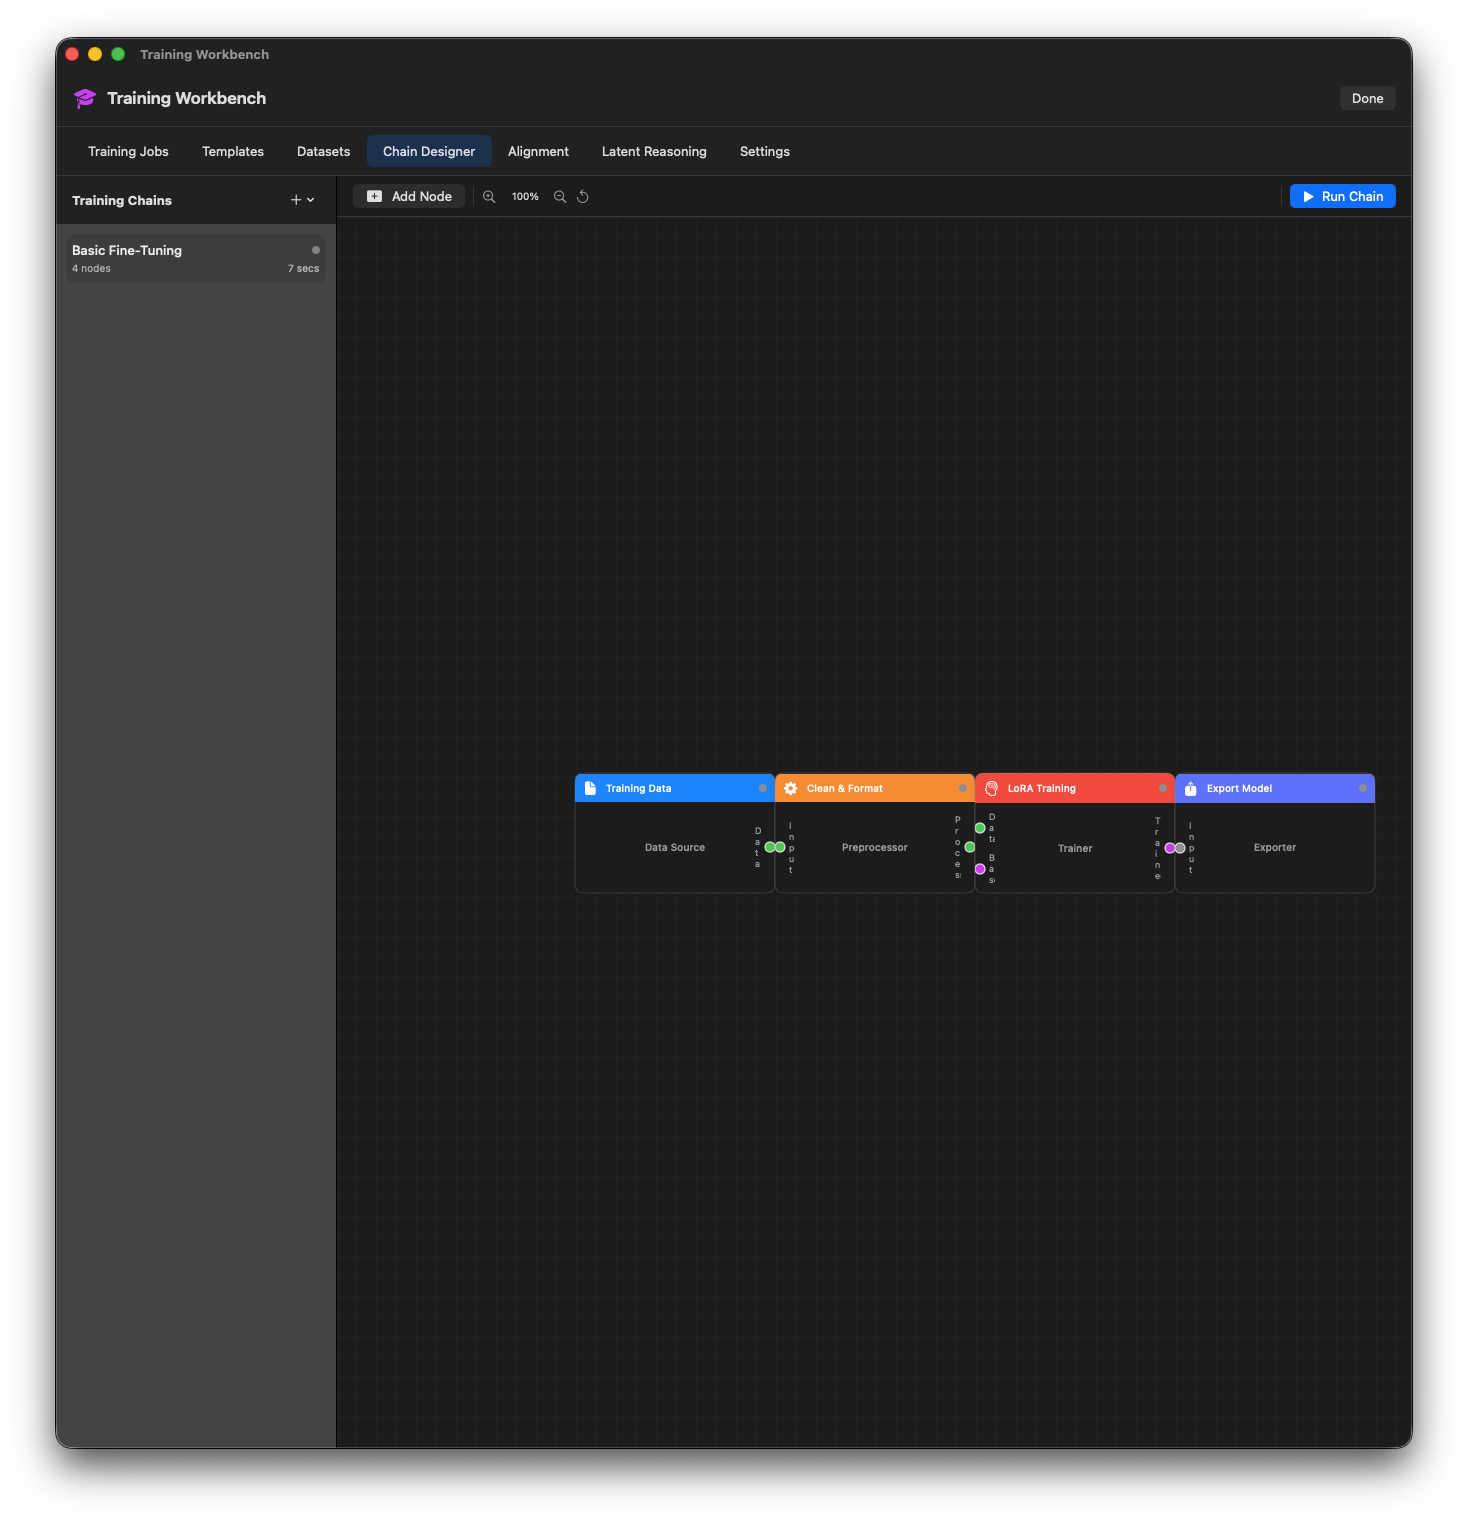Click the zoom-out magnifier icon
The height and width of the screenshot is (1522, 1468).
coord(560,196)
